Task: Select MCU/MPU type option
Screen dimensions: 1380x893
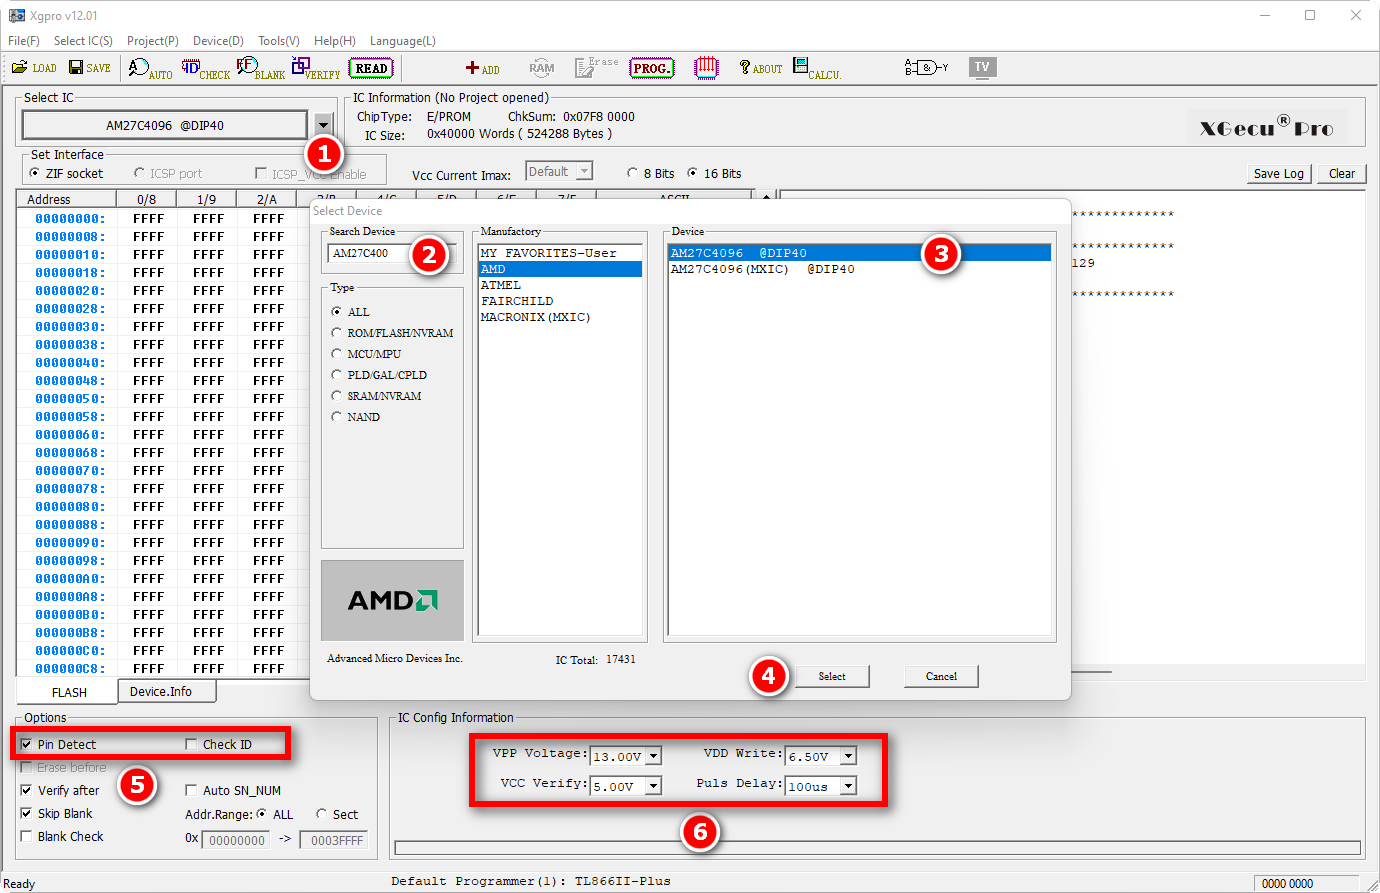Action: 366,354
